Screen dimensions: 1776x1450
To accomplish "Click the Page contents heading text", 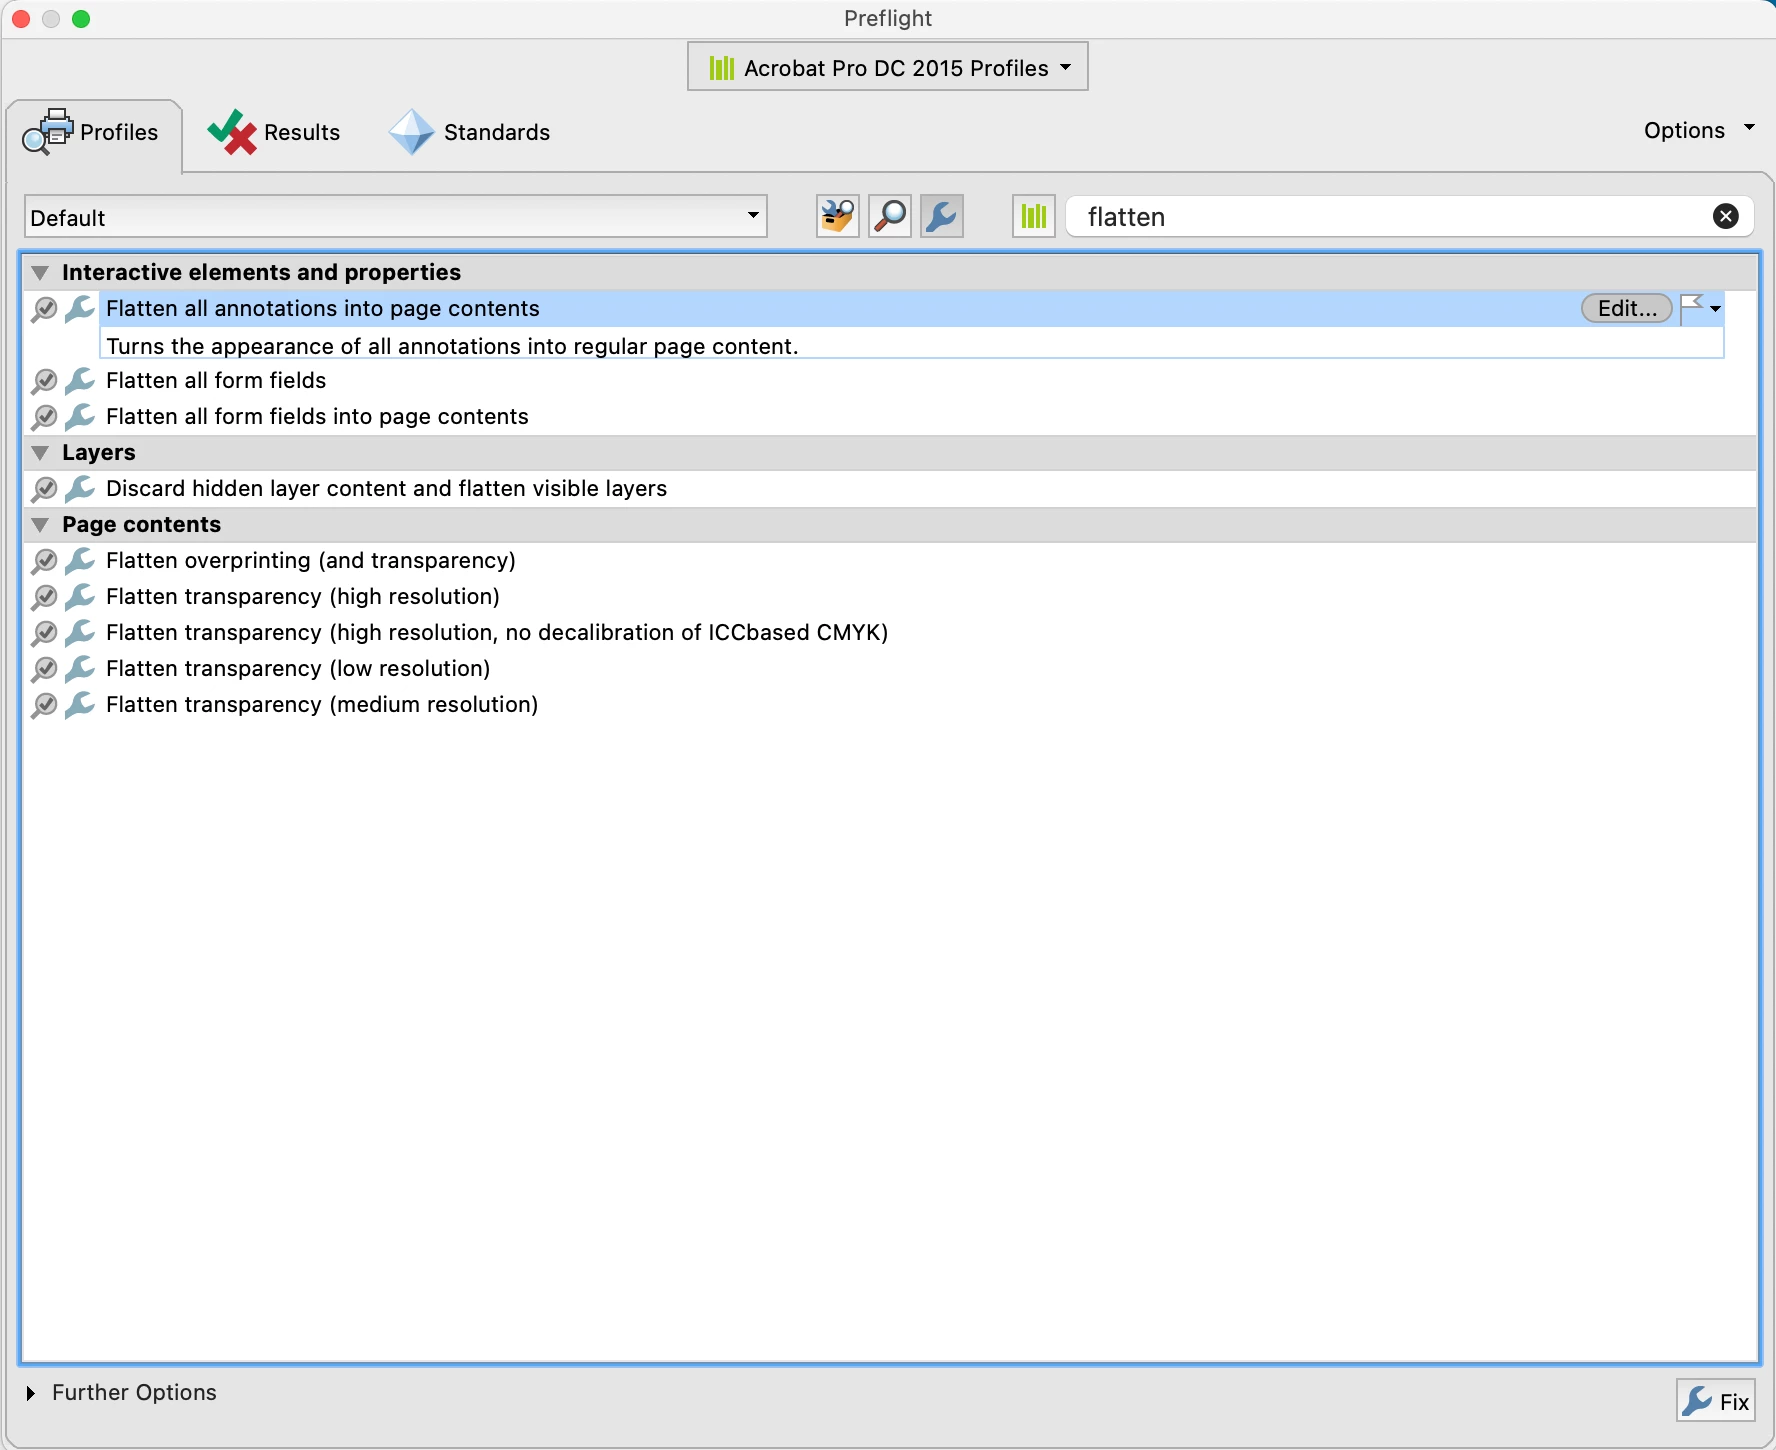I will [141, 524].
